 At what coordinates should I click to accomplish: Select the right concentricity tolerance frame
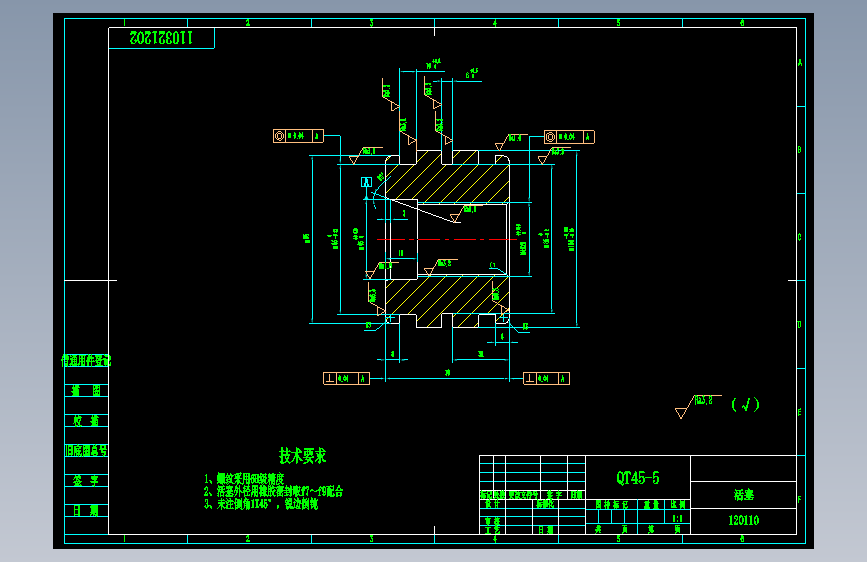point(569,137)
